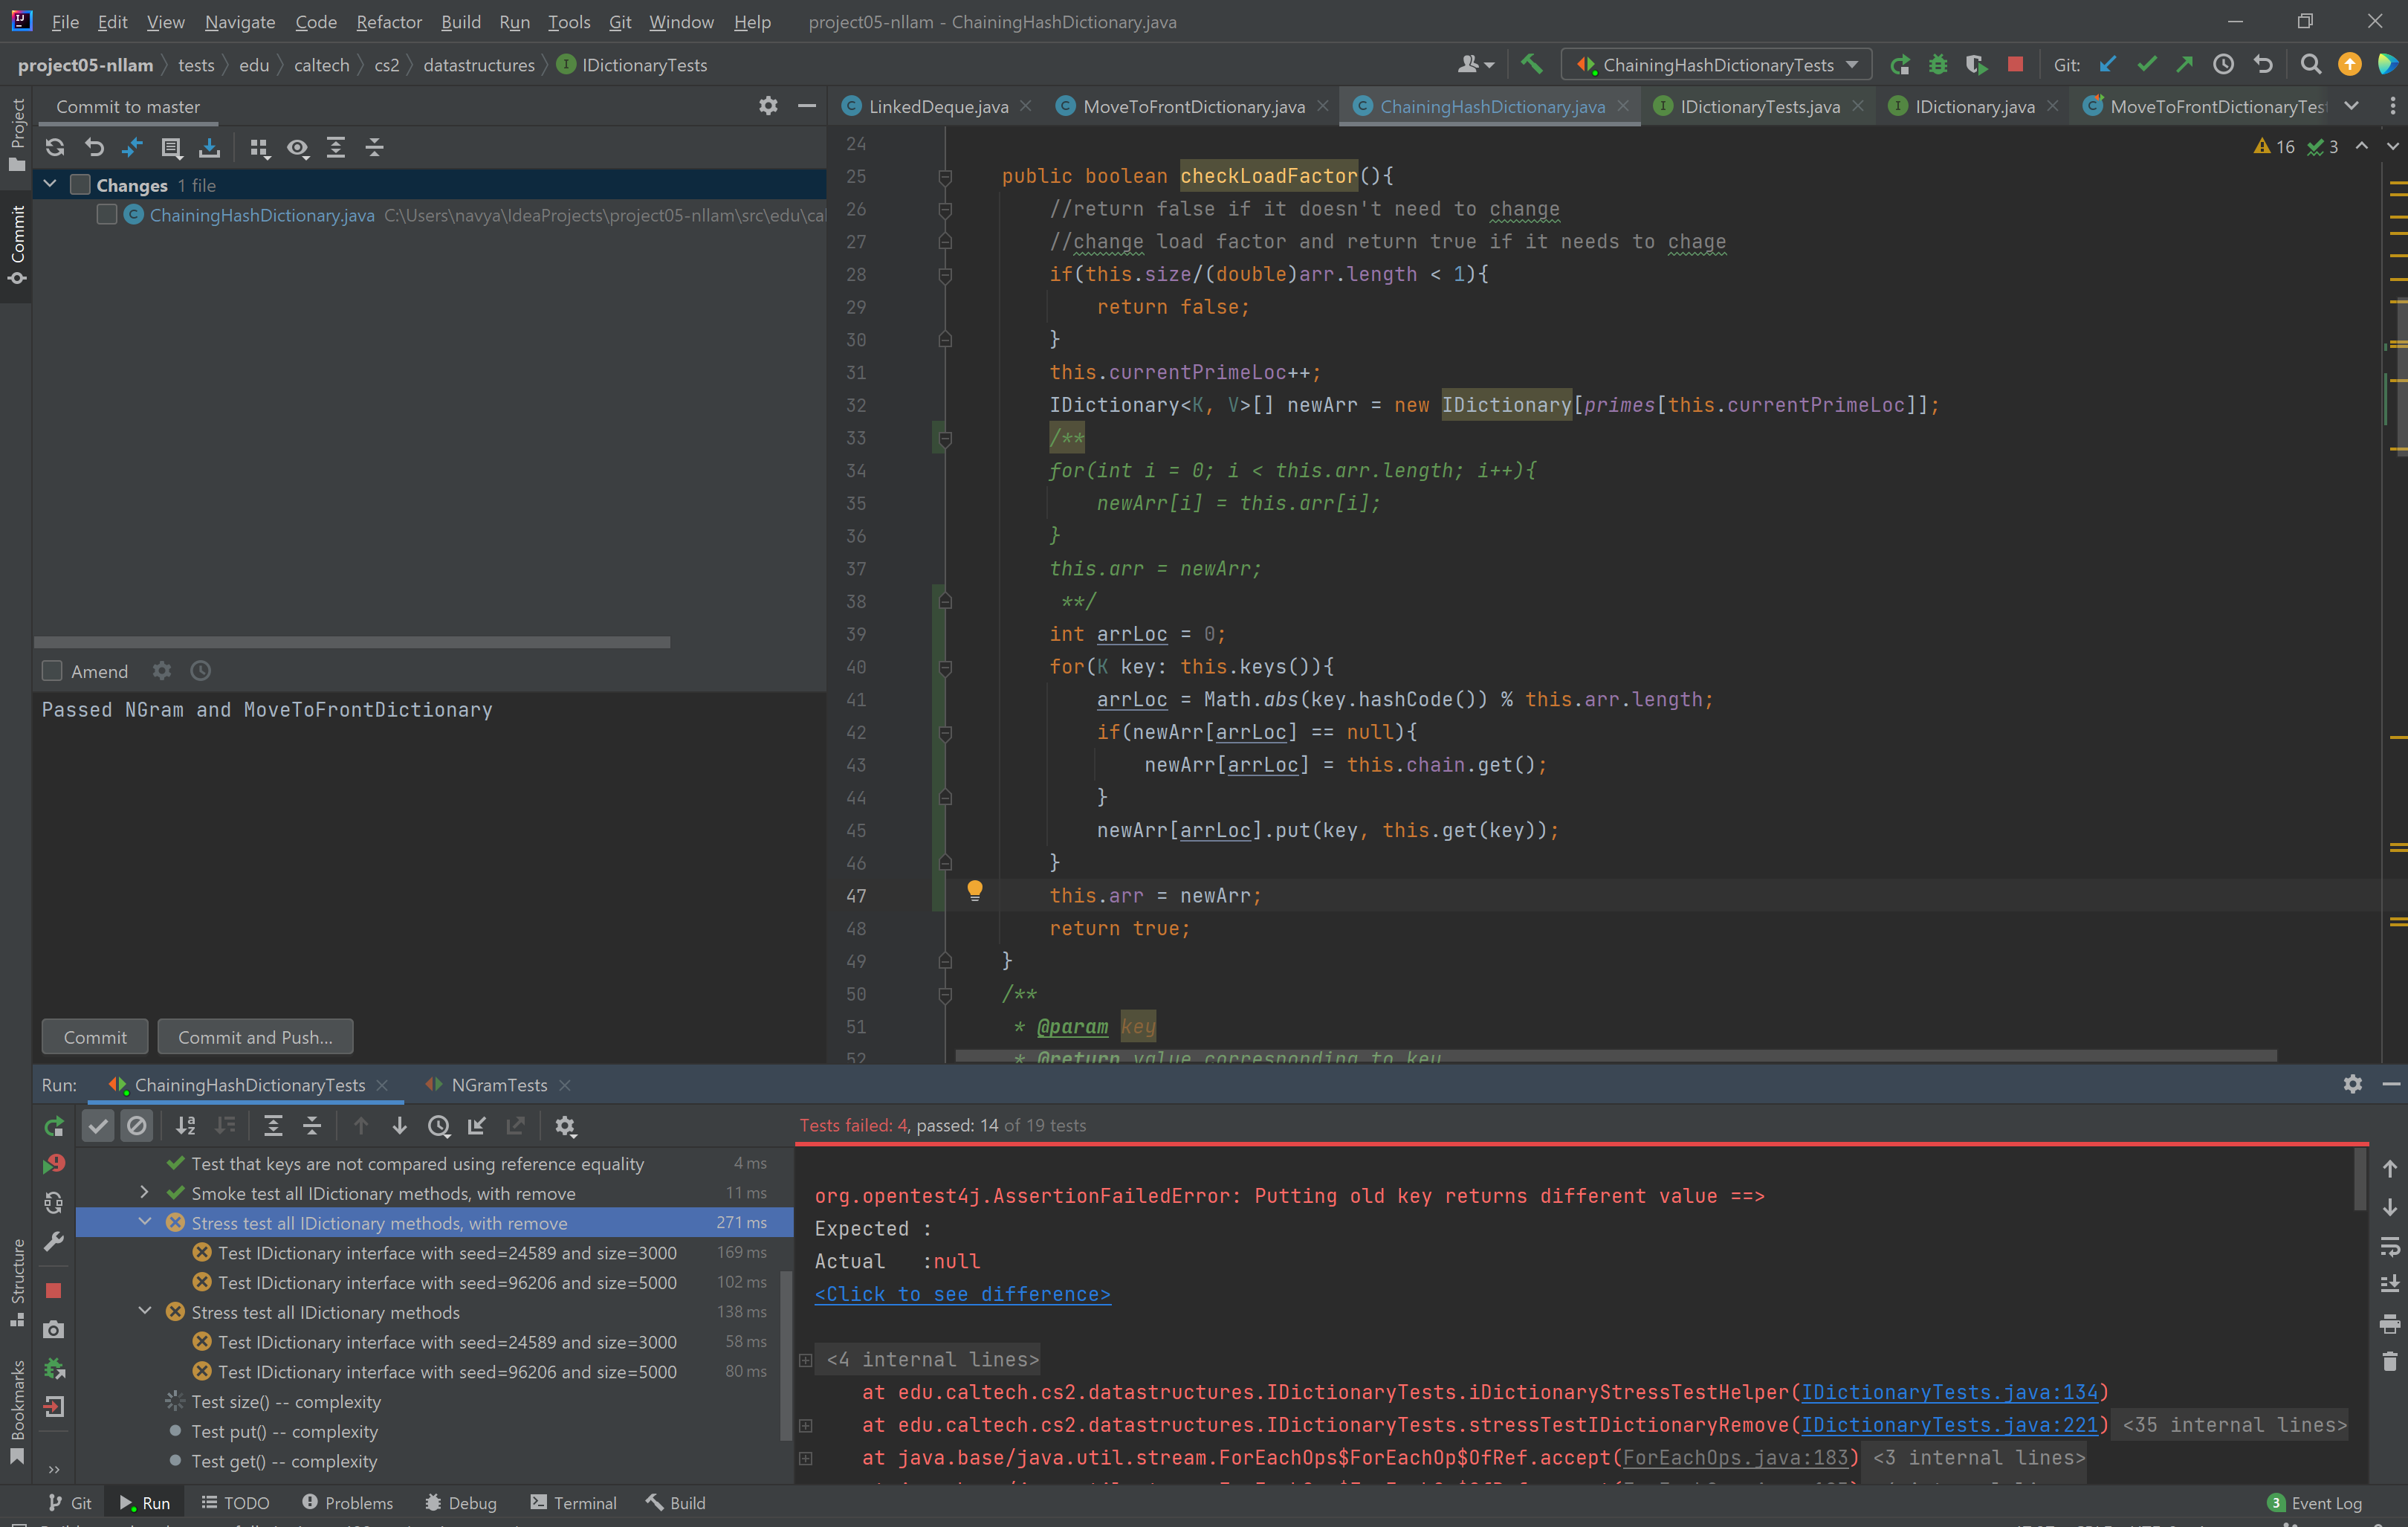This screenshot has height=1527, width=2408.
Task: Click the Show Diff icon in commit toolbar
Action: click(x=132, y=148)
